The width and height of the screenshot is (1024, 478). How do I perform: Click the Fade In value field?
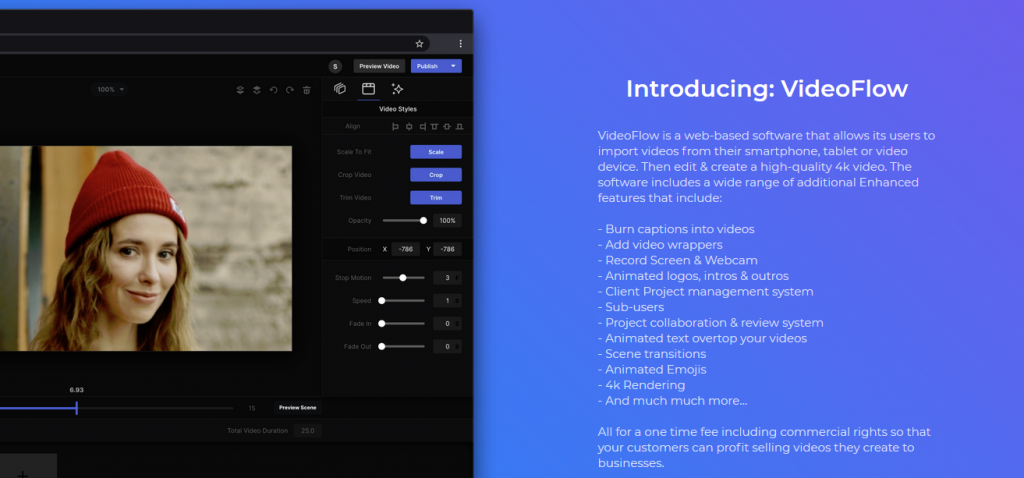[447, 324]
